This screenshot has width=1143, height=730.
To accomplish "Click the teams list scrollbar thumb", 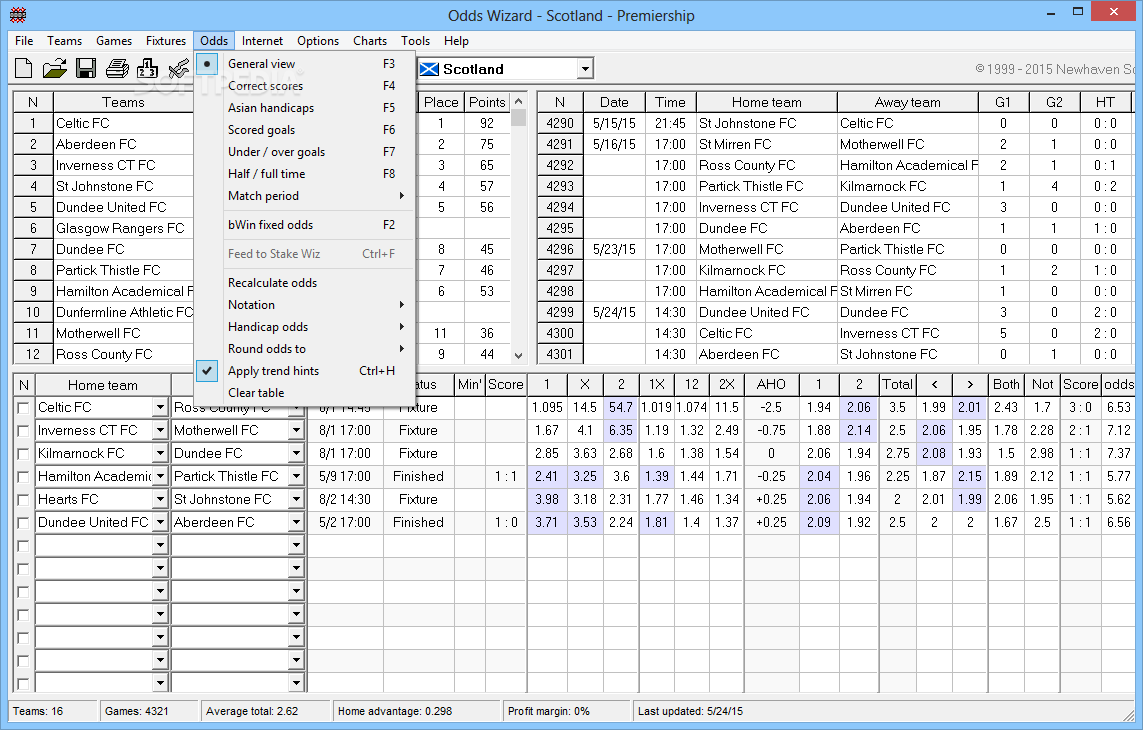I will [x=518, y=118].
